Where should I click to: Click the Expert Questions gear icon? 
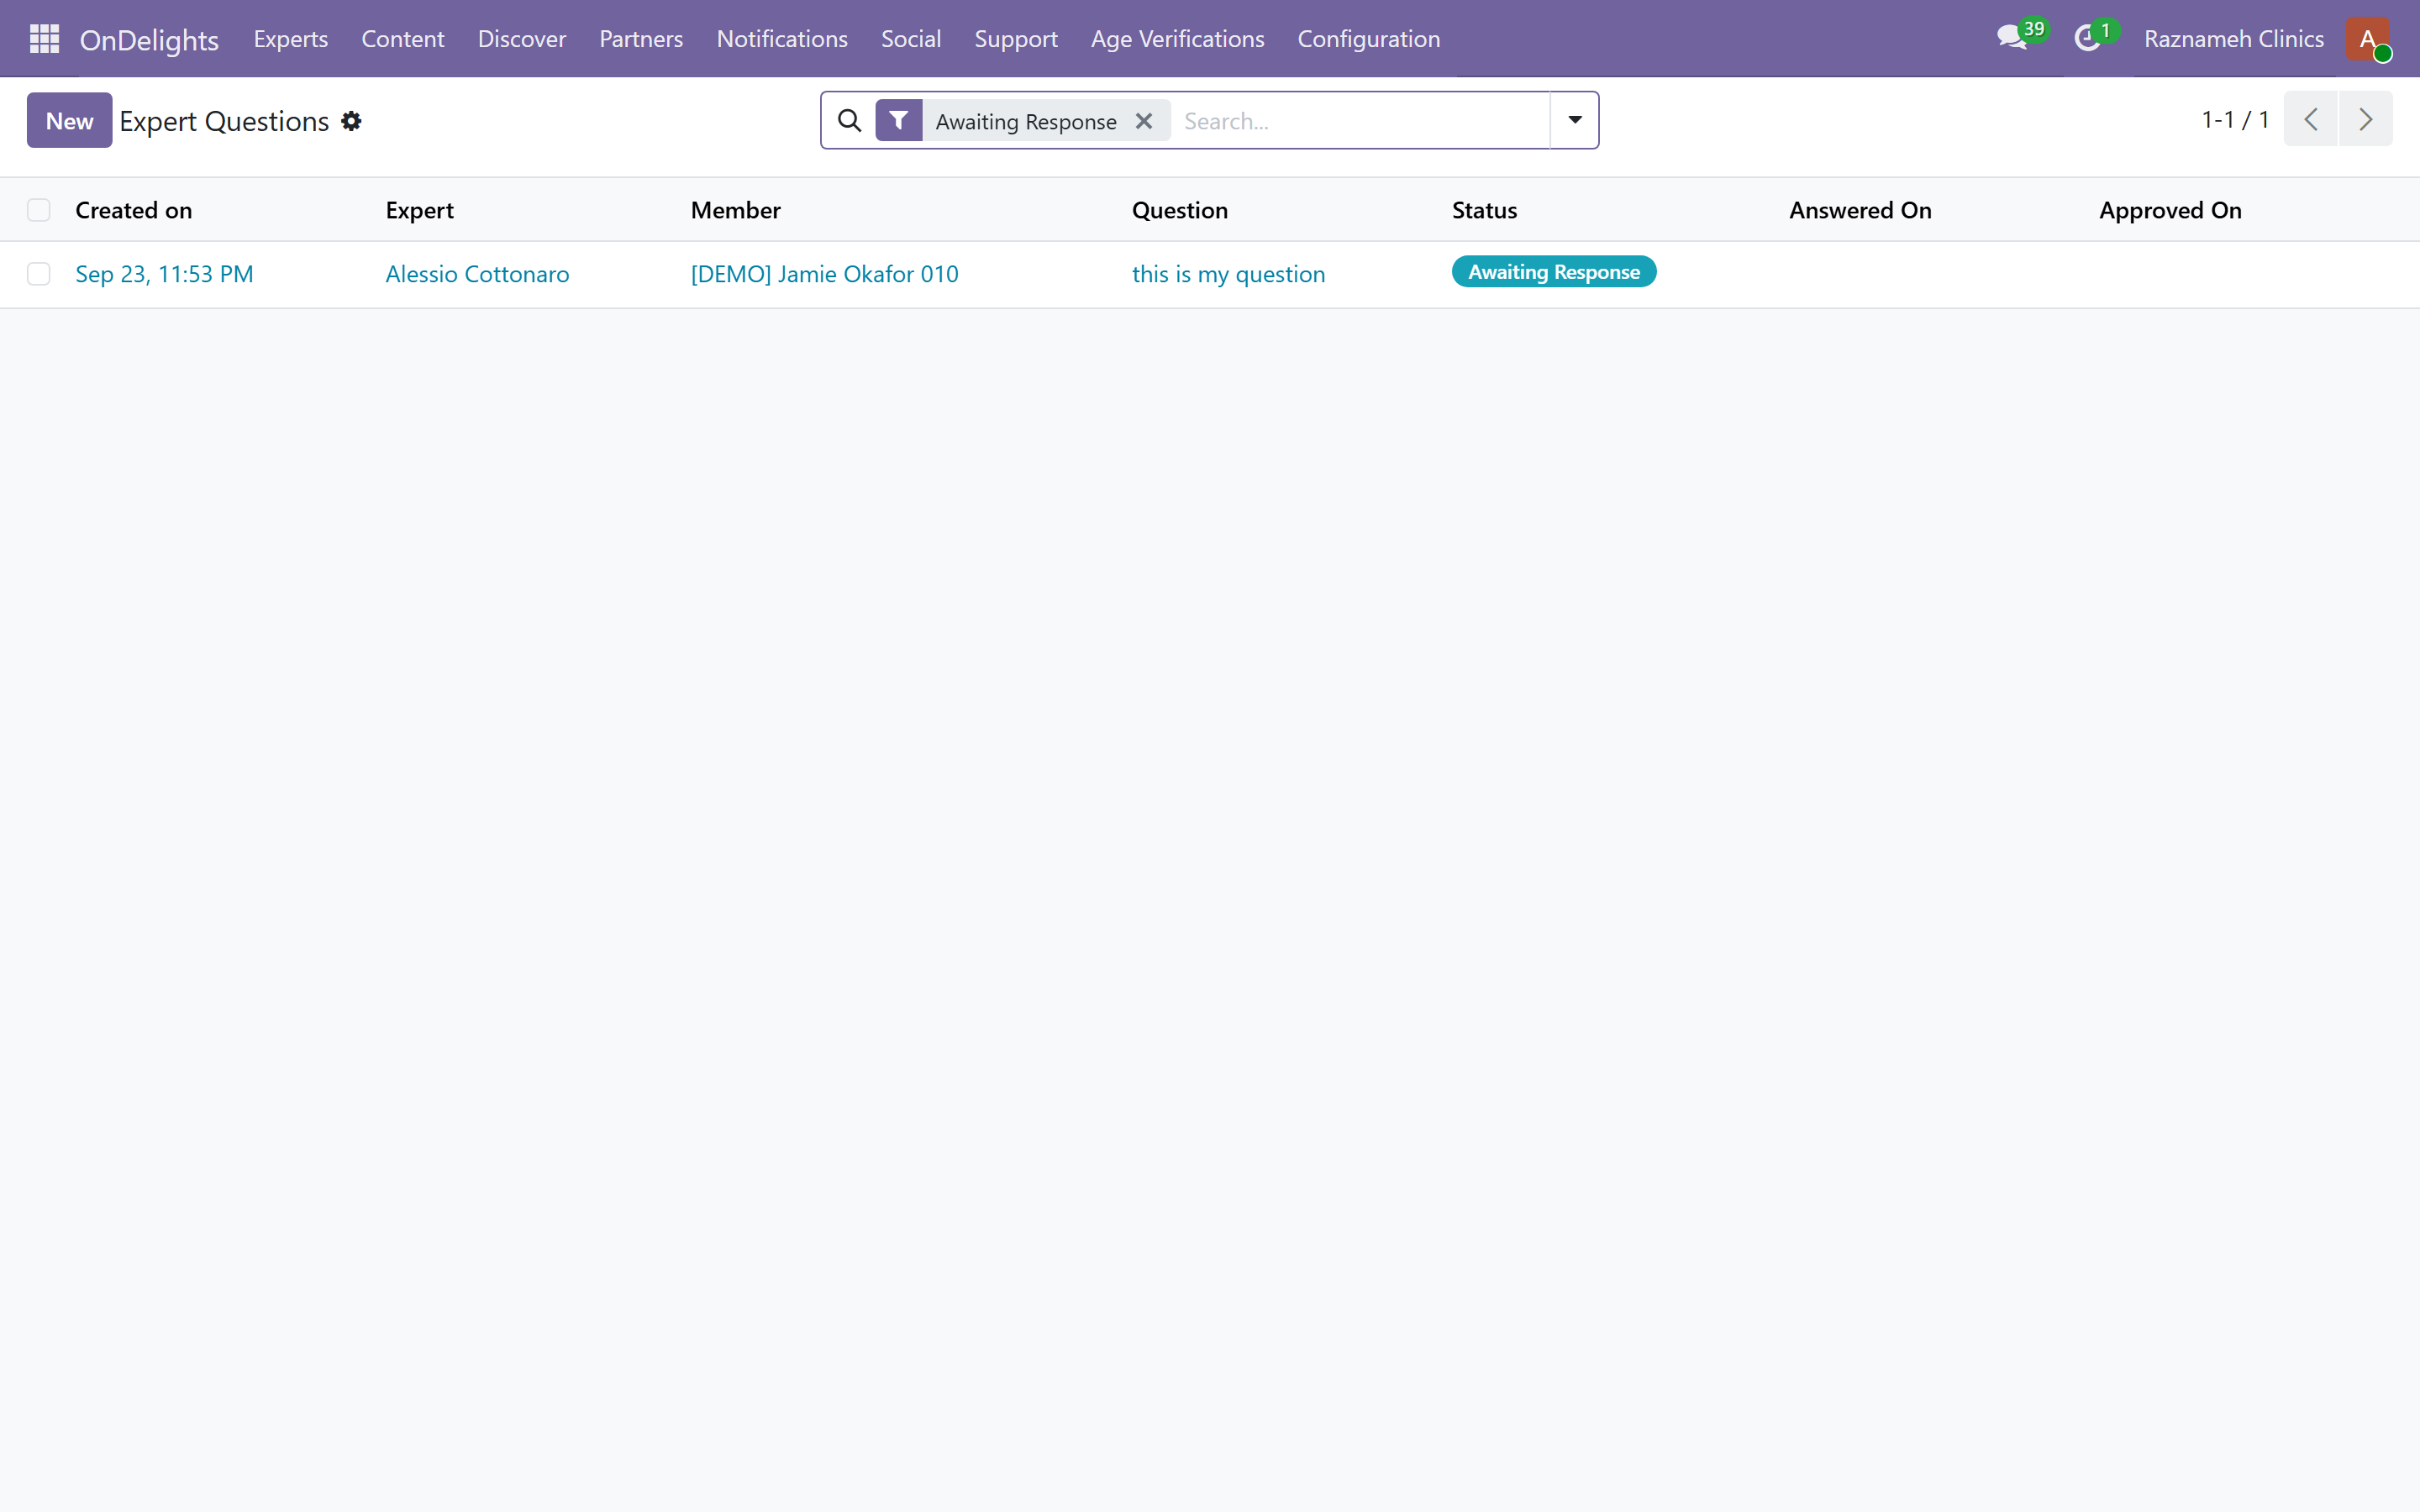point(351,121)
